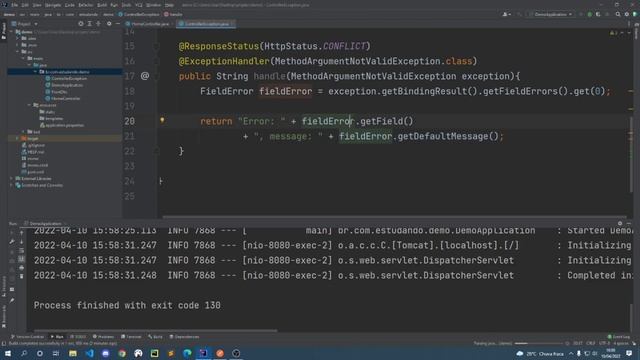Viewport: 640px width, 360px height.
Task: Open the Run tool window button
Action: tap(57, 337)
